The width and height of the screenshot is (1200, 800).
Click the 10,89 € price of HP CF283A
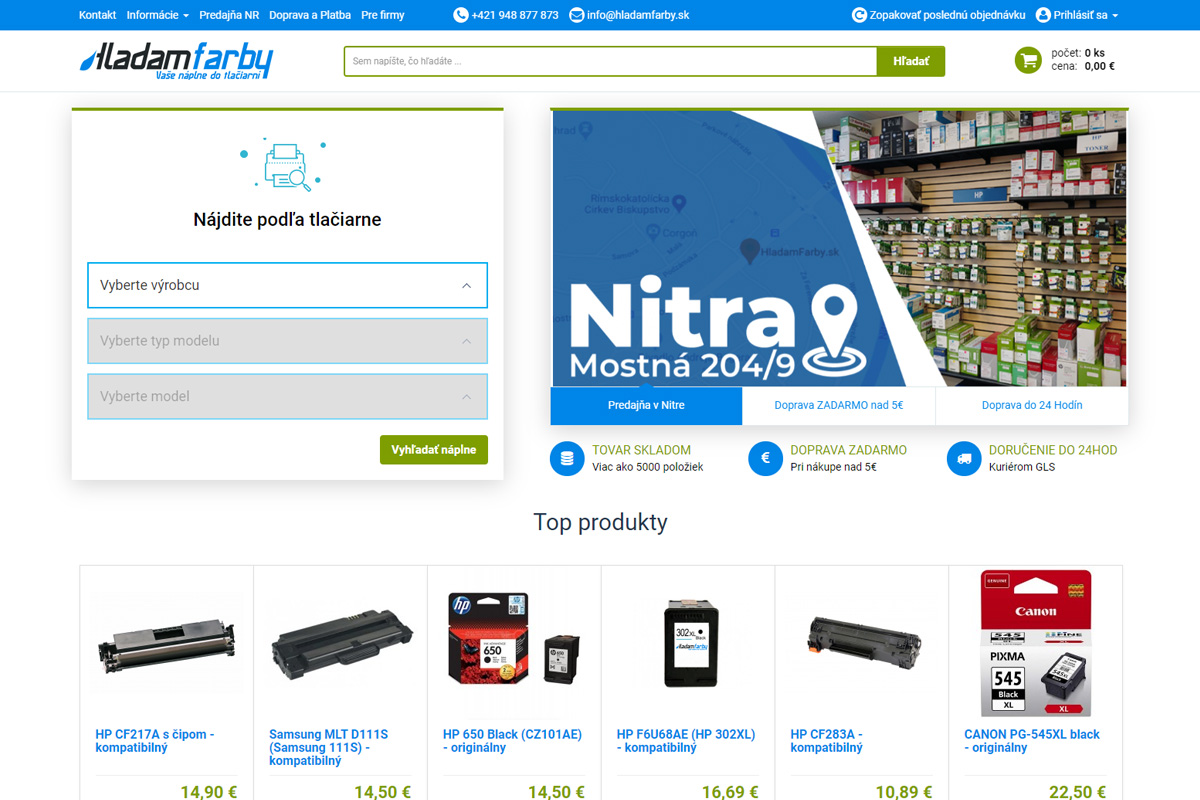click(904, 792)
